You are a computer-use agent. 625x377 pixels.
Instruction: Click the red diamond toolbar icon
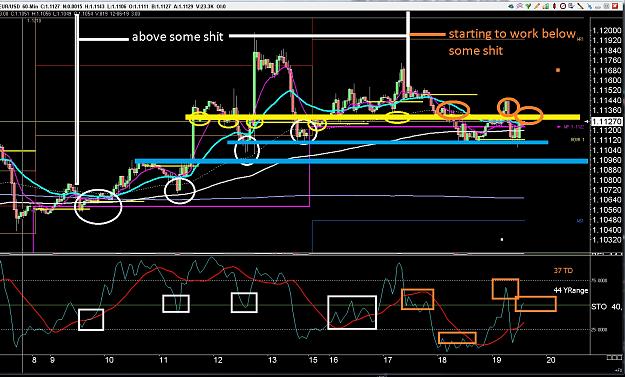tap(554, 6)
